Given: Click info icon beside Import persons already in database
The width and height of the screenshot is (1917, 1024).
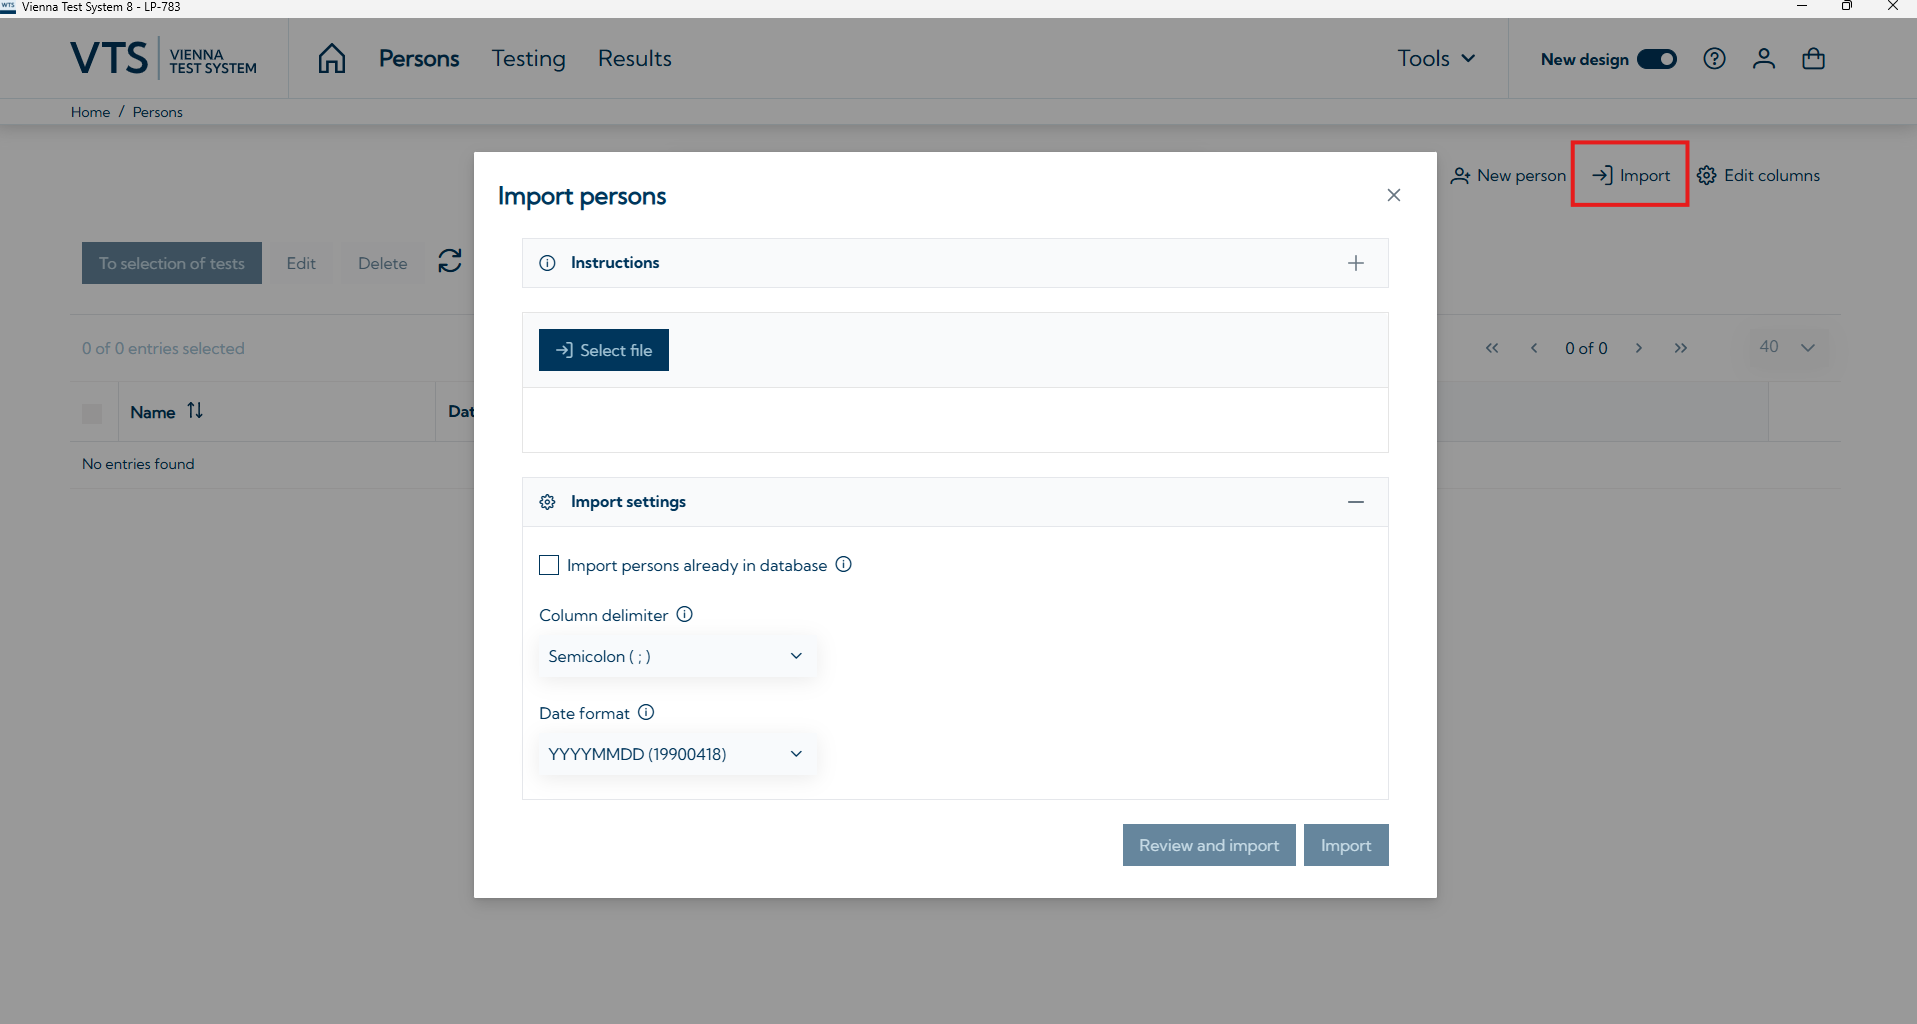Looking at the screenshot, I should [x=844, y=565].
